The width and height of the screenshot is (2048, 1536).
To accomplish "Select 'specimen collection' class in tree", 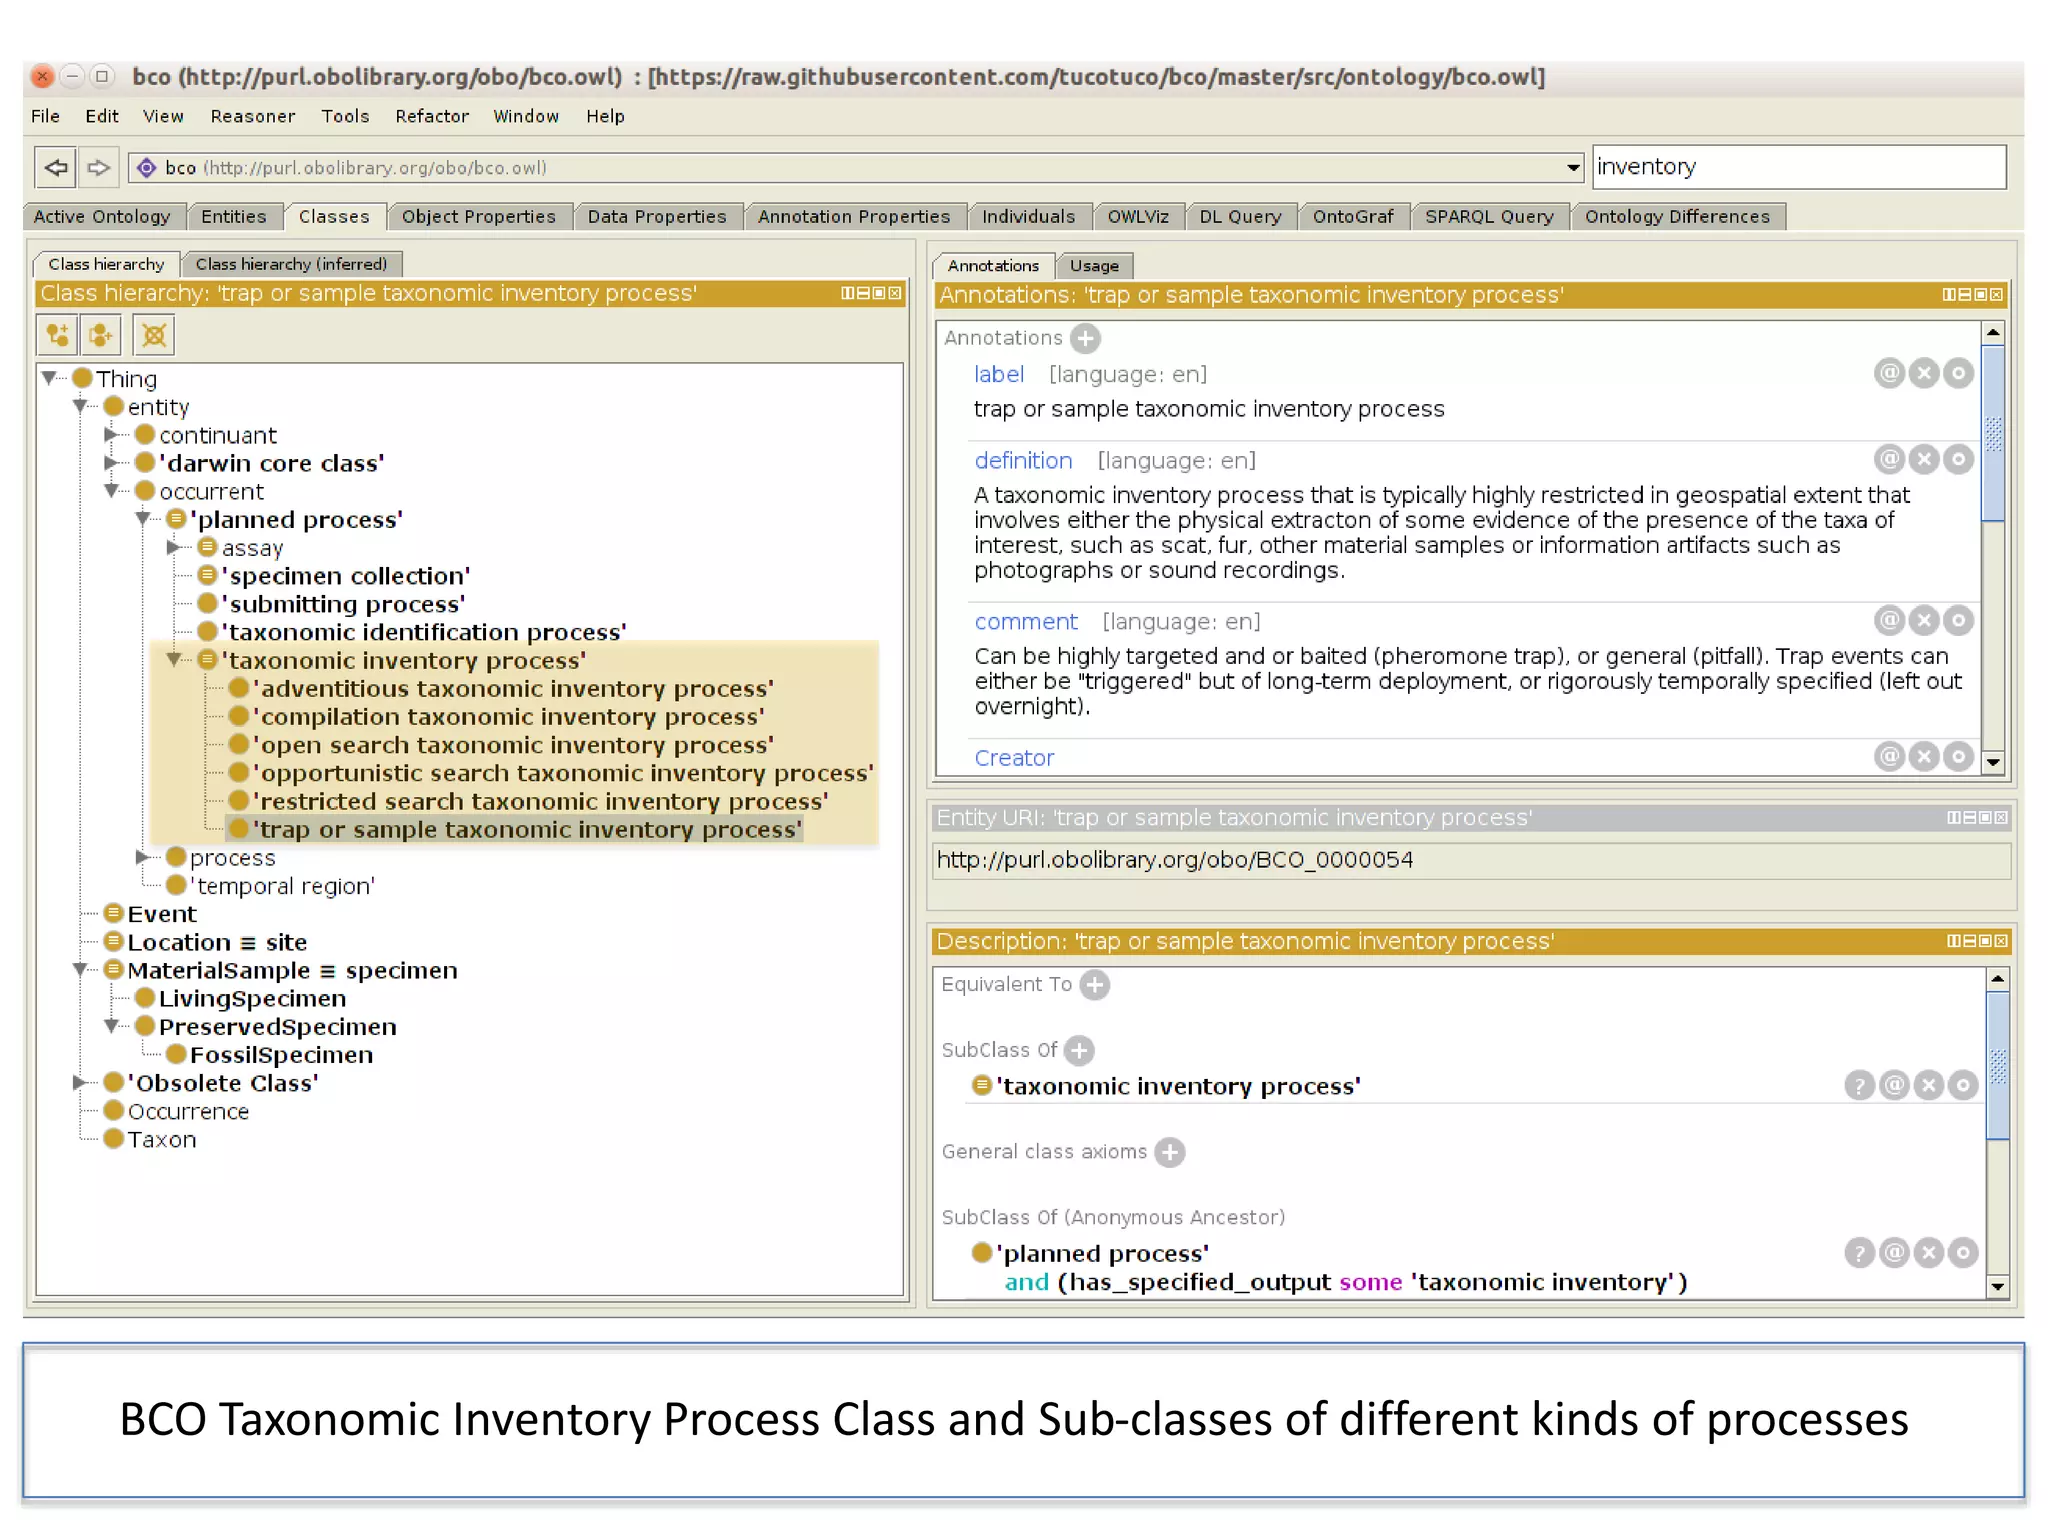I will 345,576.
